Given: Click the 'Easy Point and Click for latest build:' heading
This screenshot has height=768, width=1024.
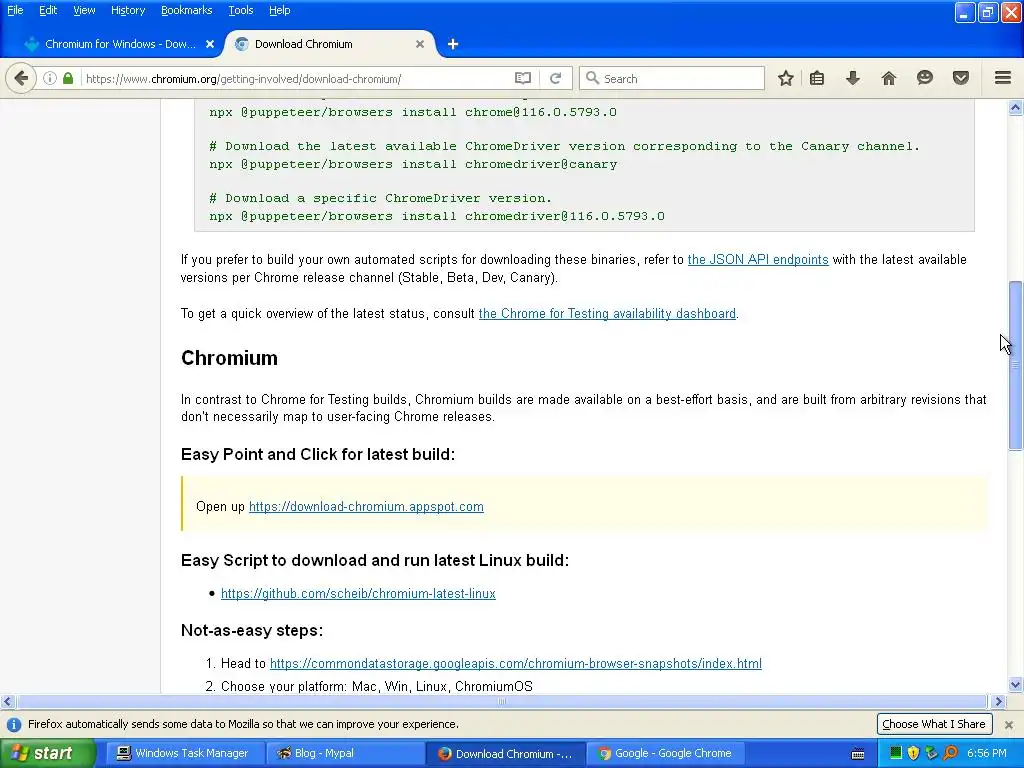Looking at the screenshot, I should click(x=318, y=455).
